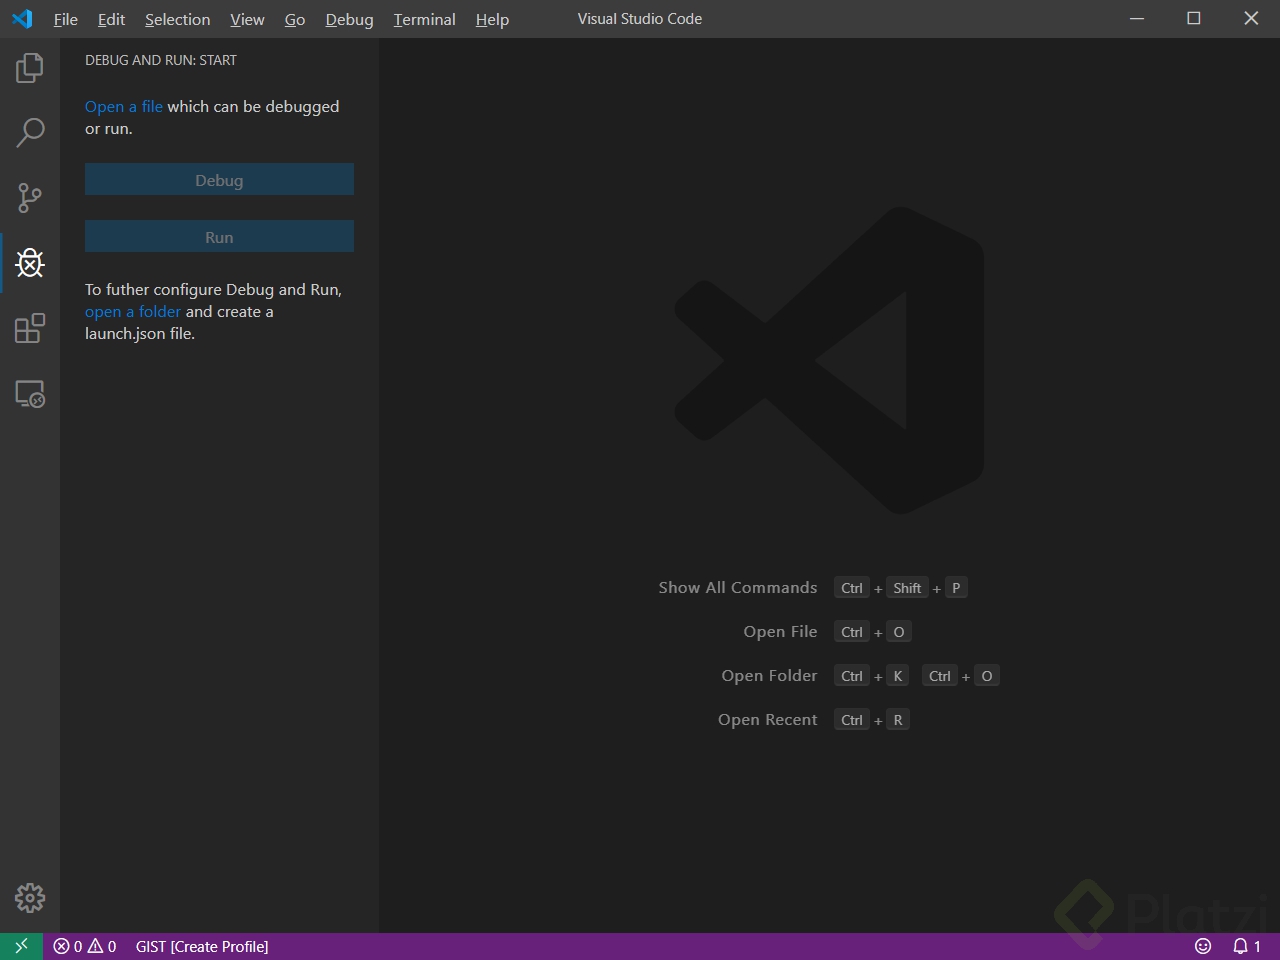Select the Debug and Run bug icon
The image size is (1280, 960).
(30, 263)
